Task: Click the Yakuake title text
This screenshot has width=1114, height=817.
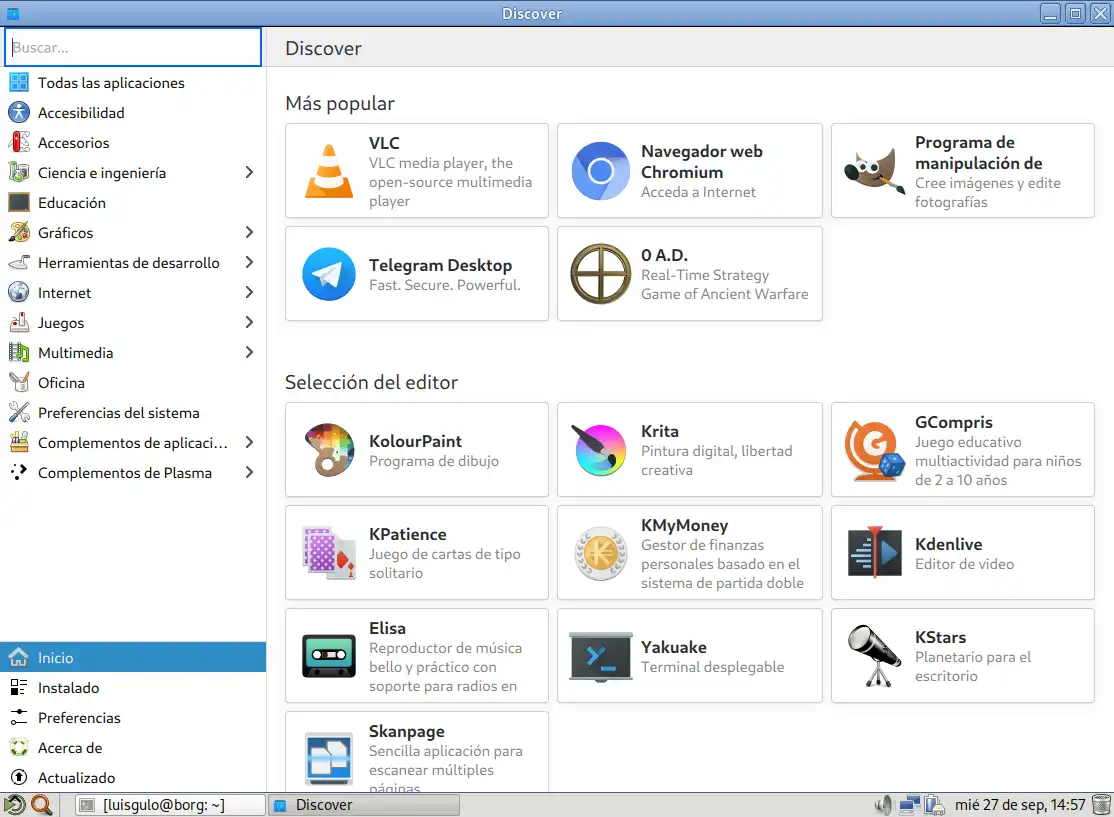Action: (674, 647)
